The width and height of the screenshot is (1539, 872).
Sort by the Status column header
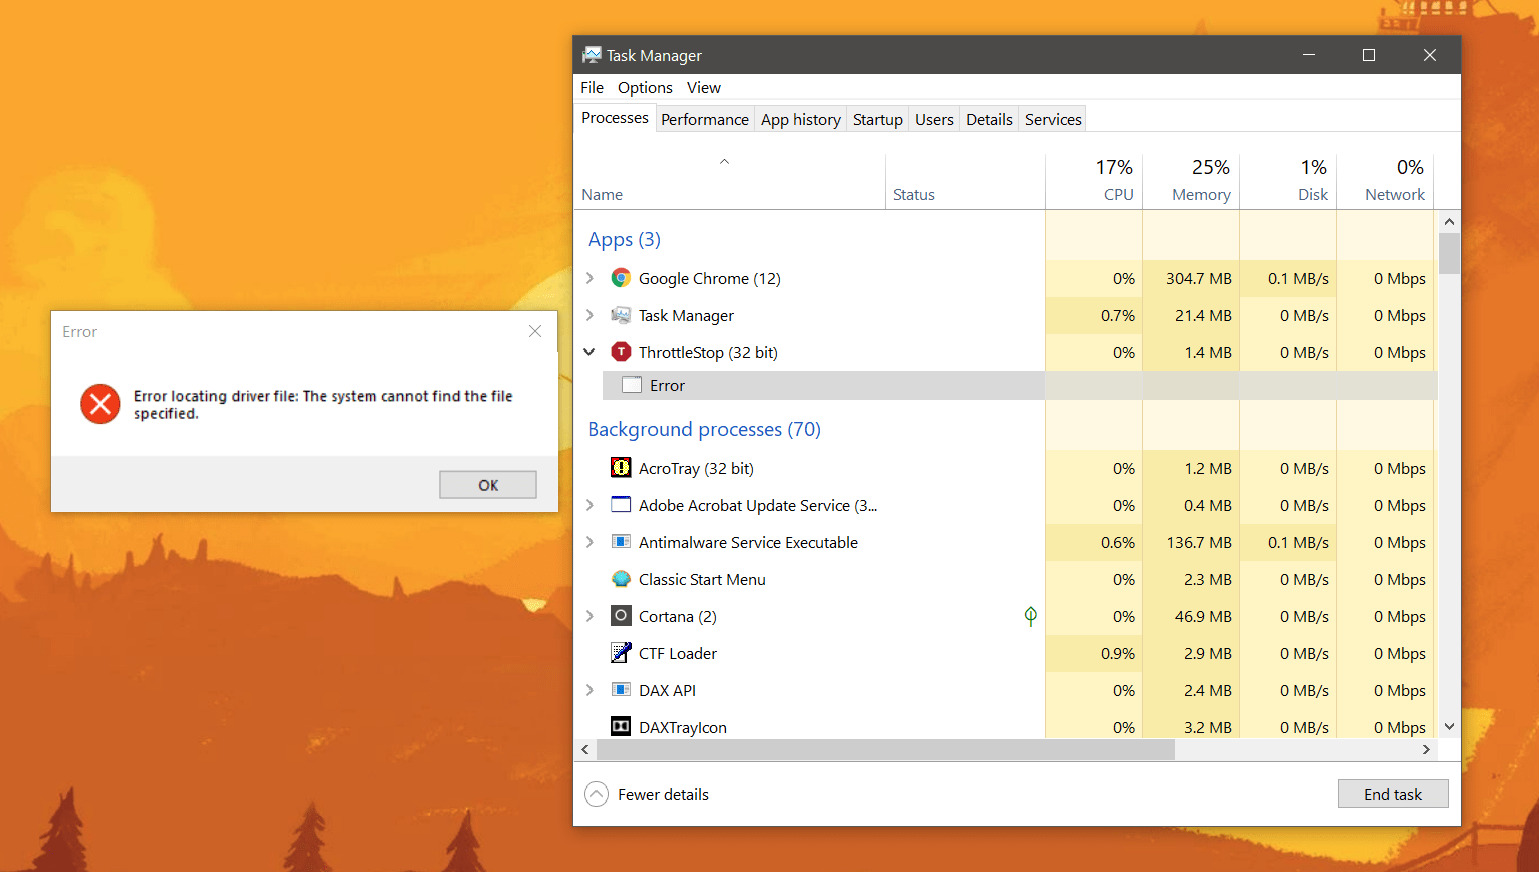pos(965,181)
